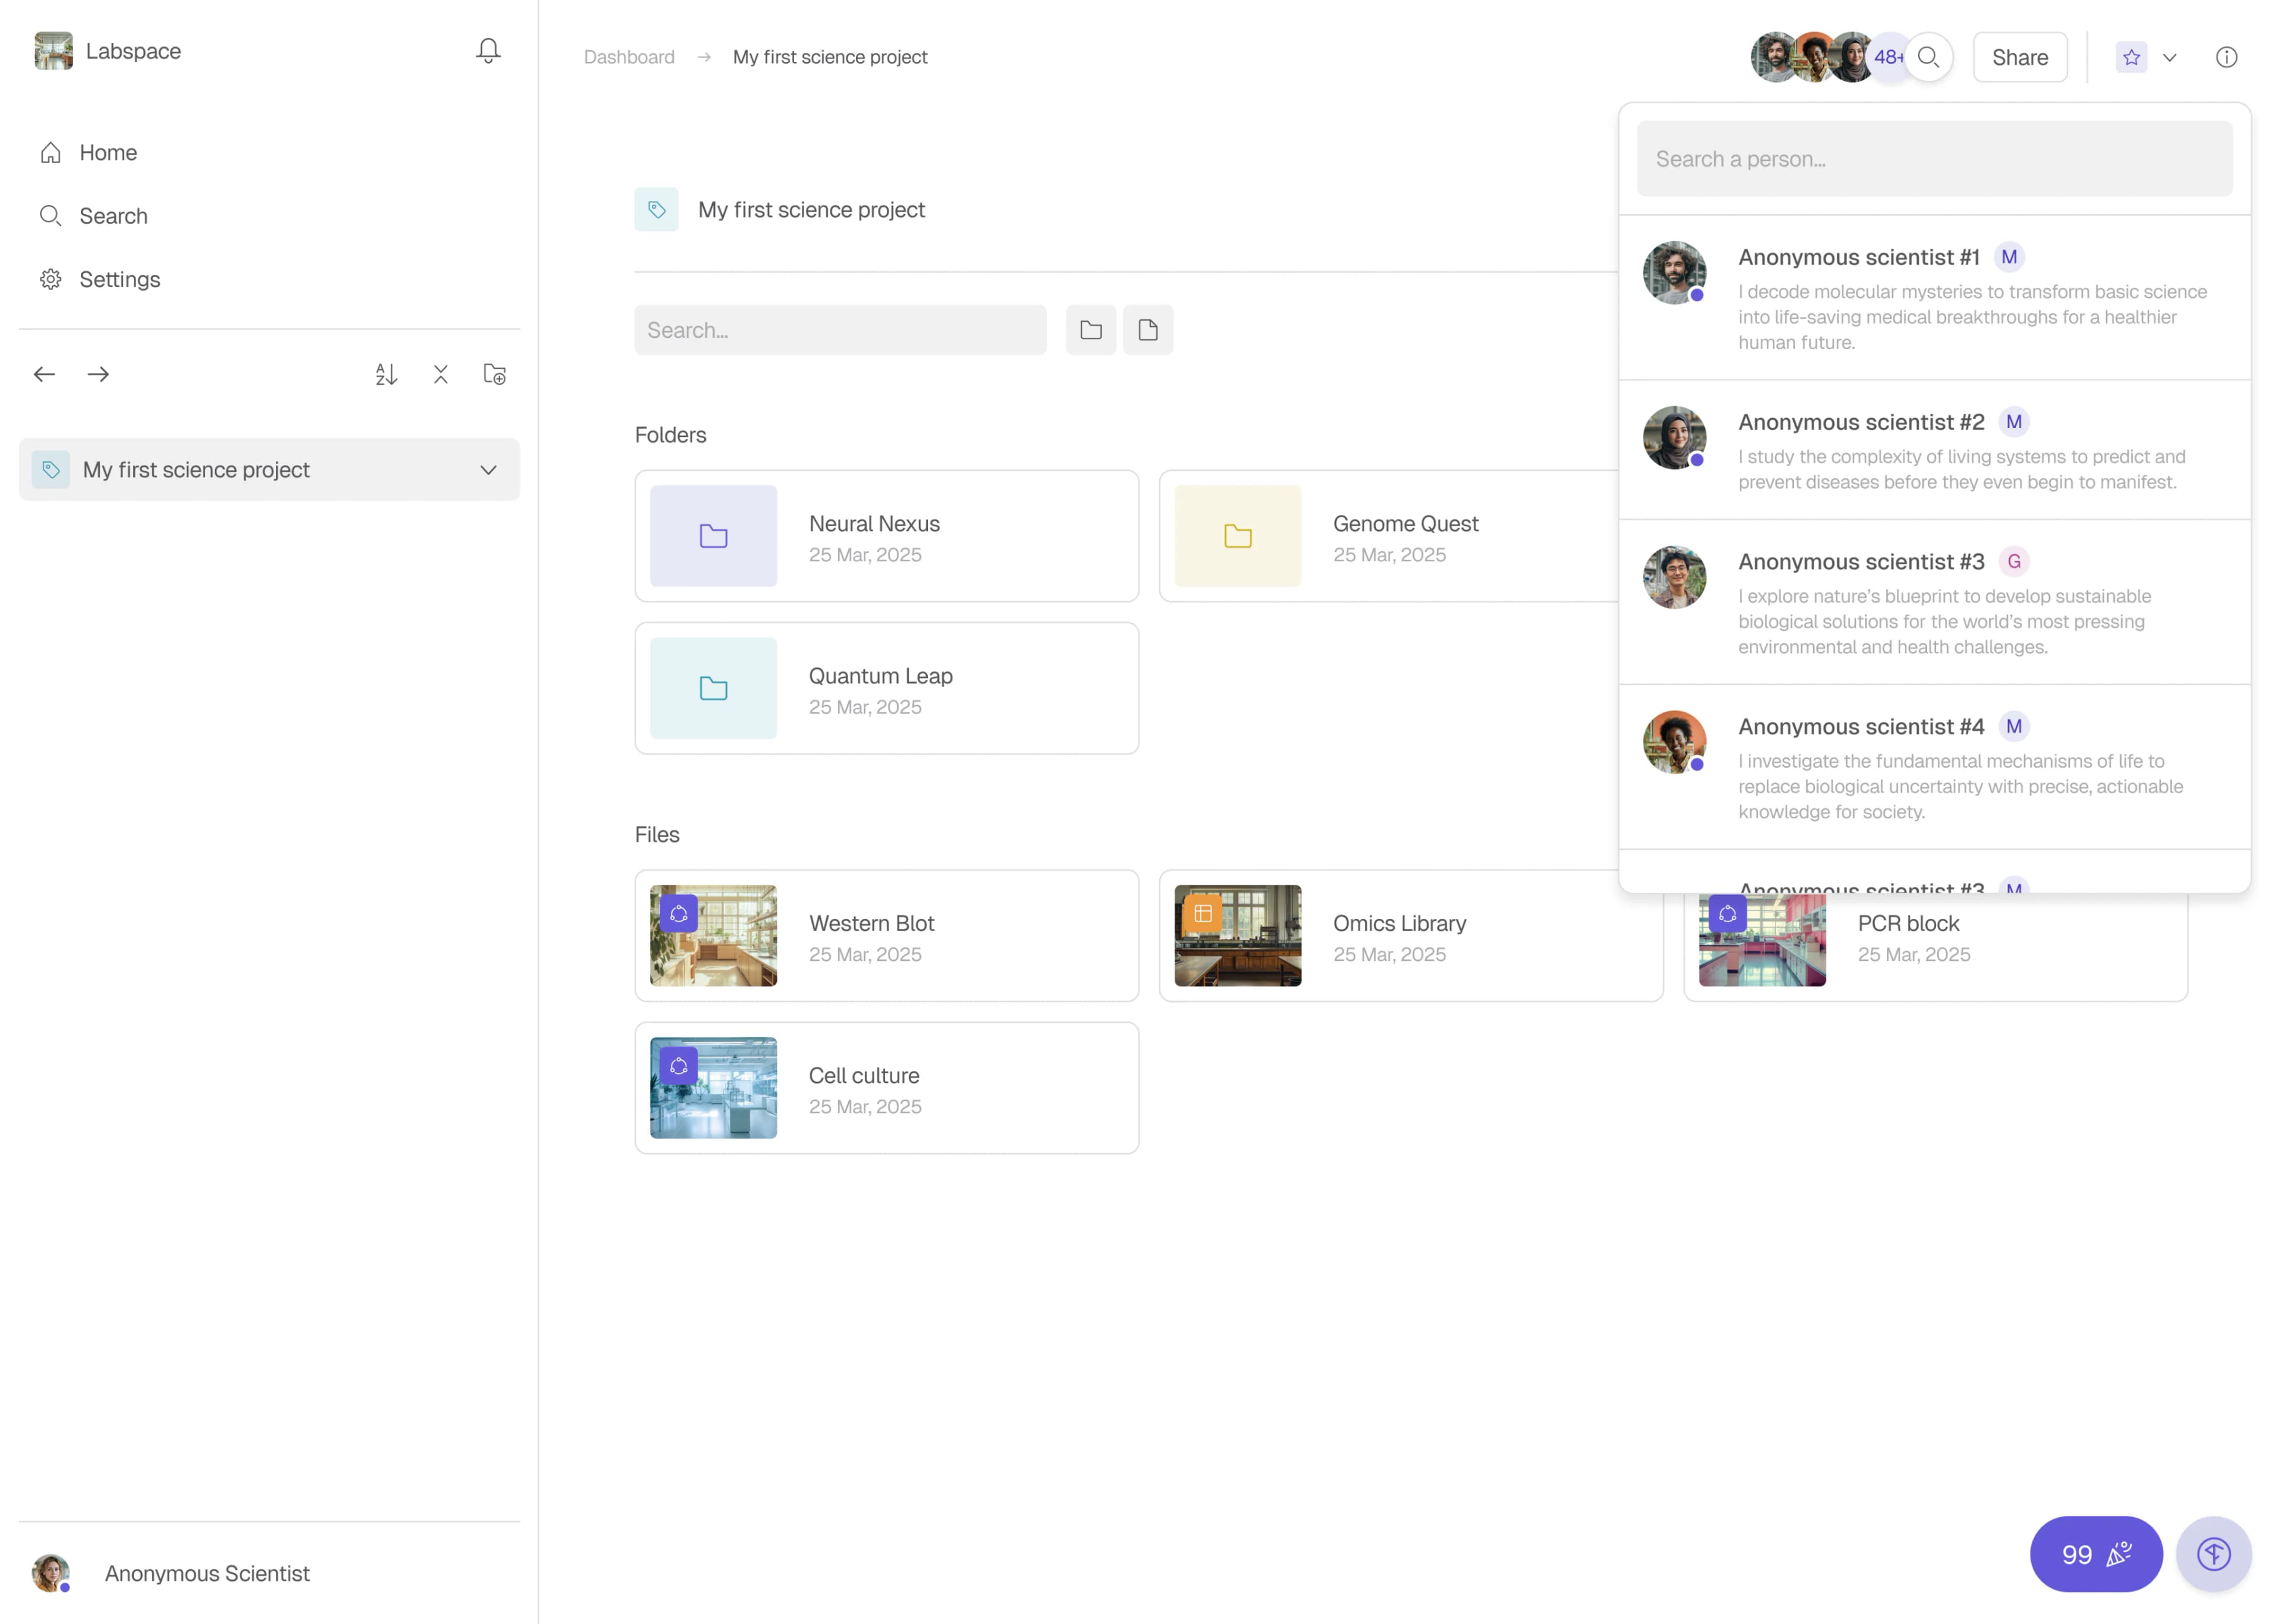Click Dashboard breadcrumb link
Image resolution: width=2284 pixels, height=1624 pixels.
[x=629, y=57]
